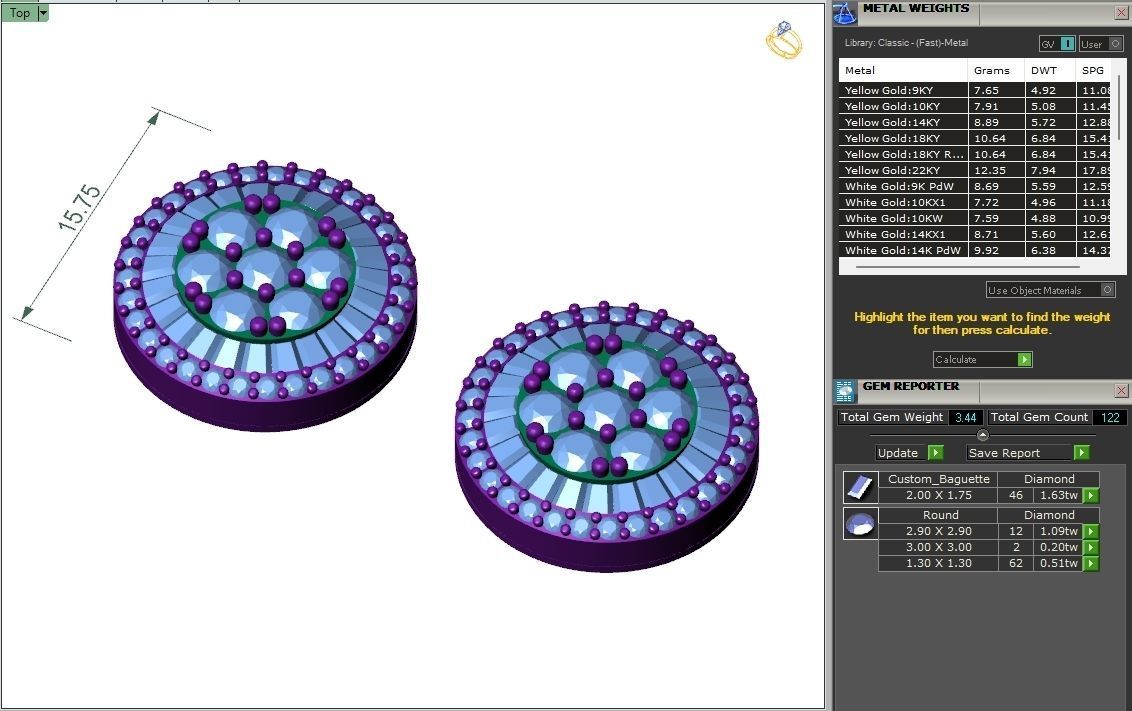The image size is (1132, 711).
Task: Click green arrow on the 0.20tw row
Action: (x=1091, y=547)
